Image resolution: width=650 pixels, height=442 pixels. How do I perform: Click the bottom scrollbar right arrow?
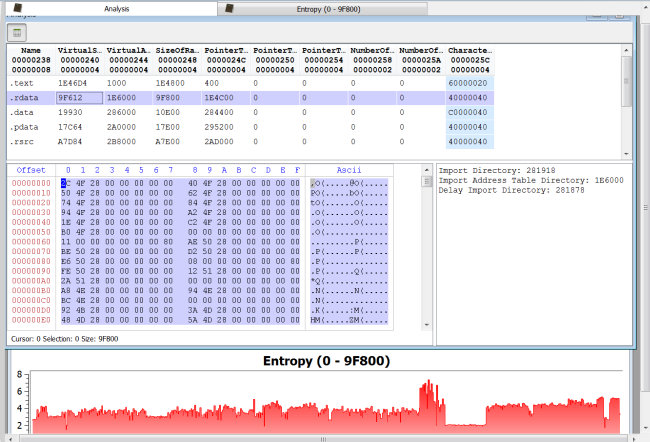click(x=634, y=439)
